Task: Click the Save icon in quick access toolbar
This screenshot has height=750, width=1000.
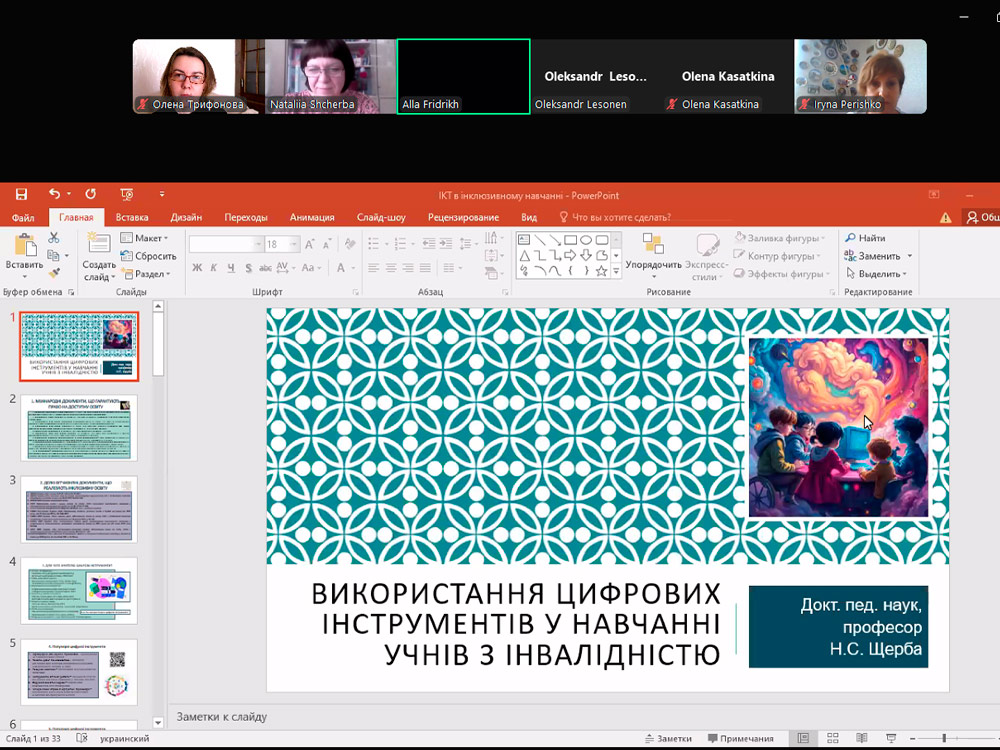Action: coord(23,194)
